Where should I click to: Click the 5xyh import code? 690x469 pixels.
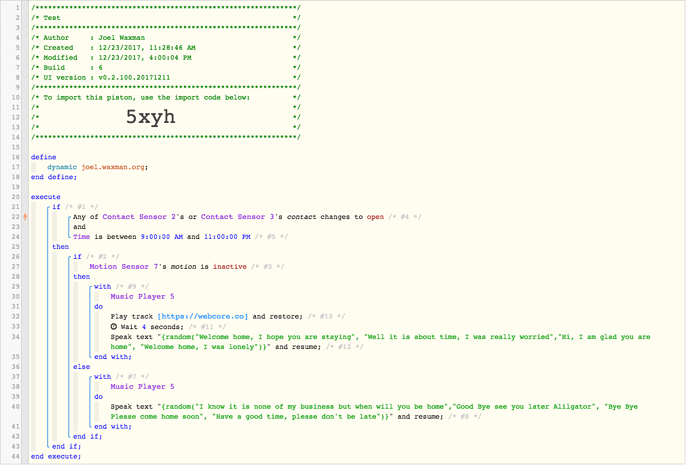tap(150, 117)
